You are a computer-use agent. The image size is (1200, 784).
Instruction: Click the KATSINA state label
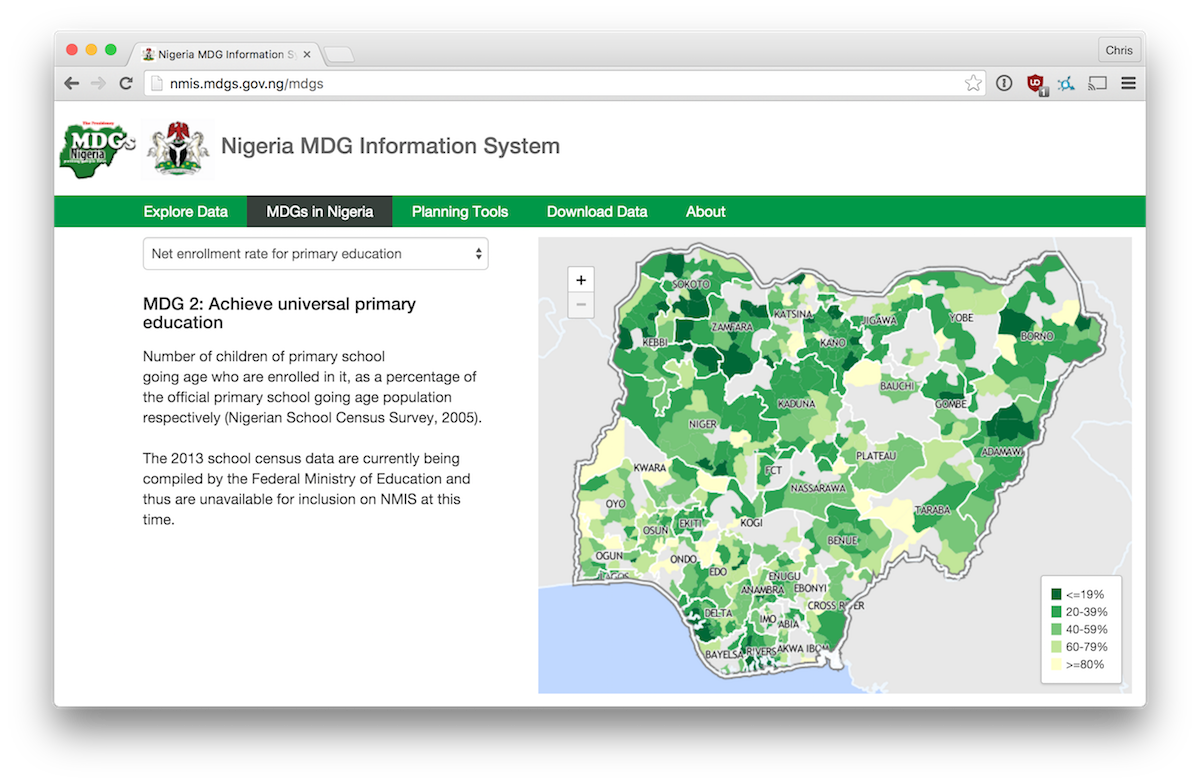[x=794, y=314]
